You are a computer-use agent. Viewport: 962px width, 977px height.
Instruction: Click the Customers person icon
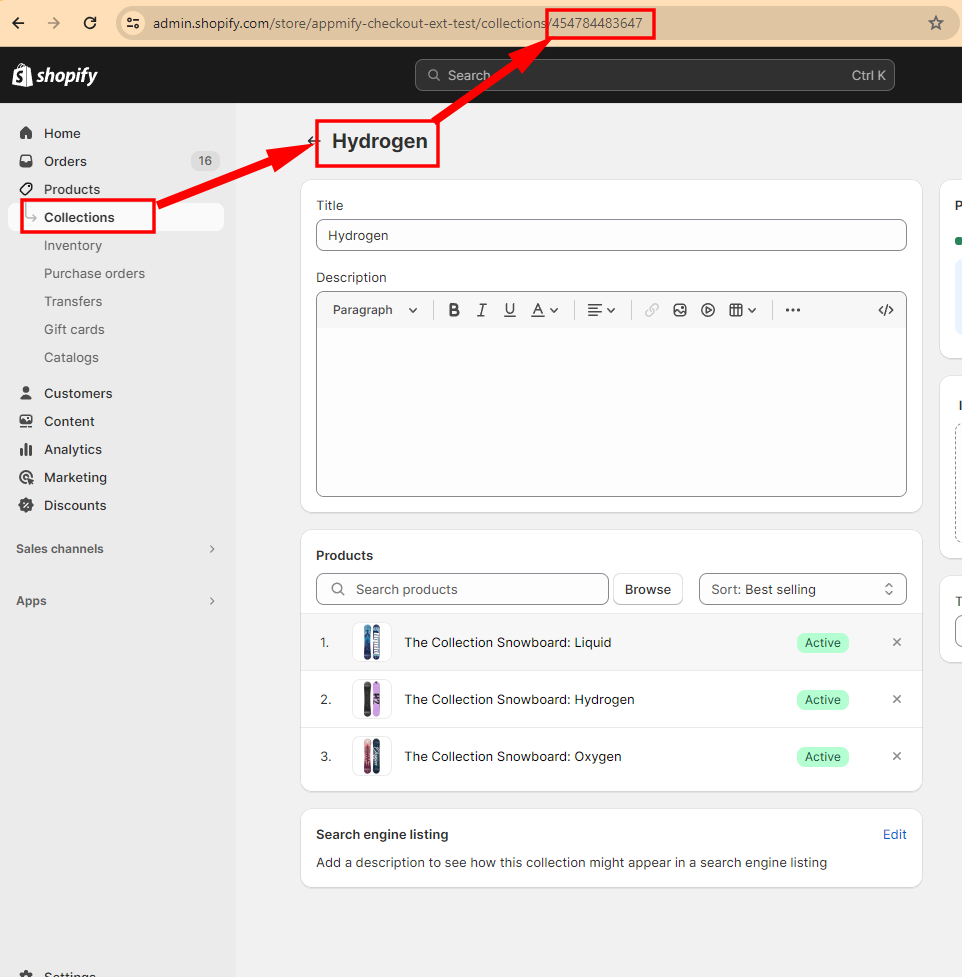pos(26,393)
